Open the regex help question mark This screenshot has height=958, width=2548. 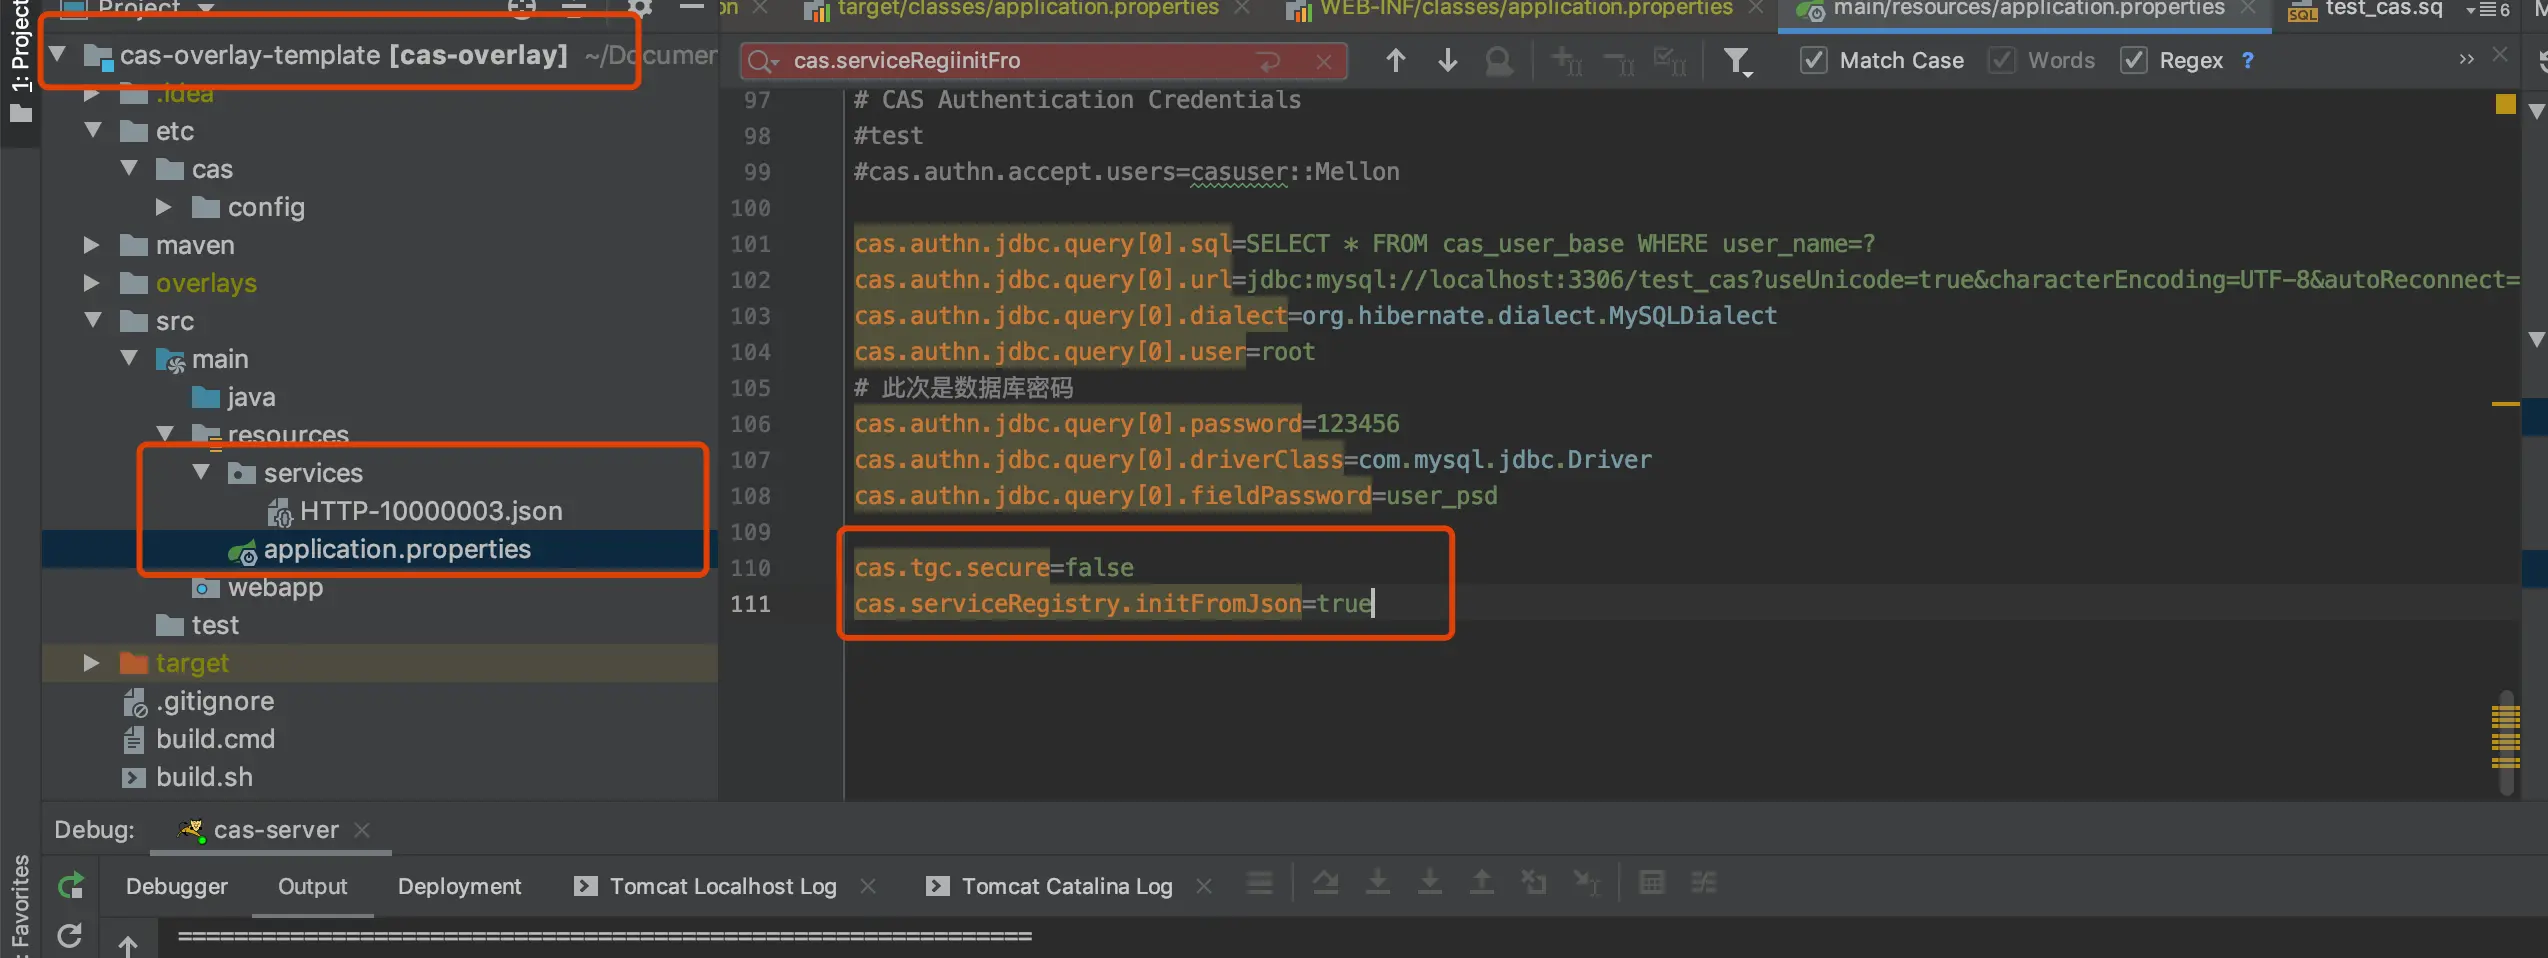click(x=2248, y=60)
